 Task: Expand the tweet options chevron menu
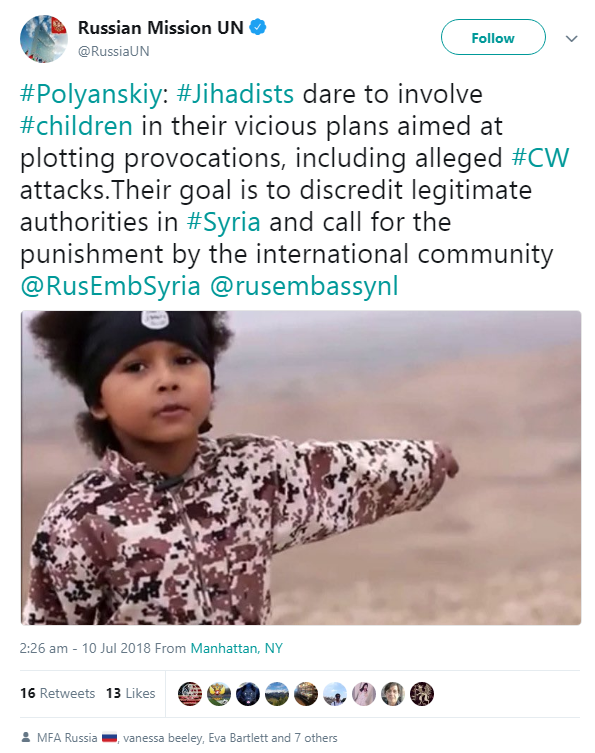(x=571, y=38)
